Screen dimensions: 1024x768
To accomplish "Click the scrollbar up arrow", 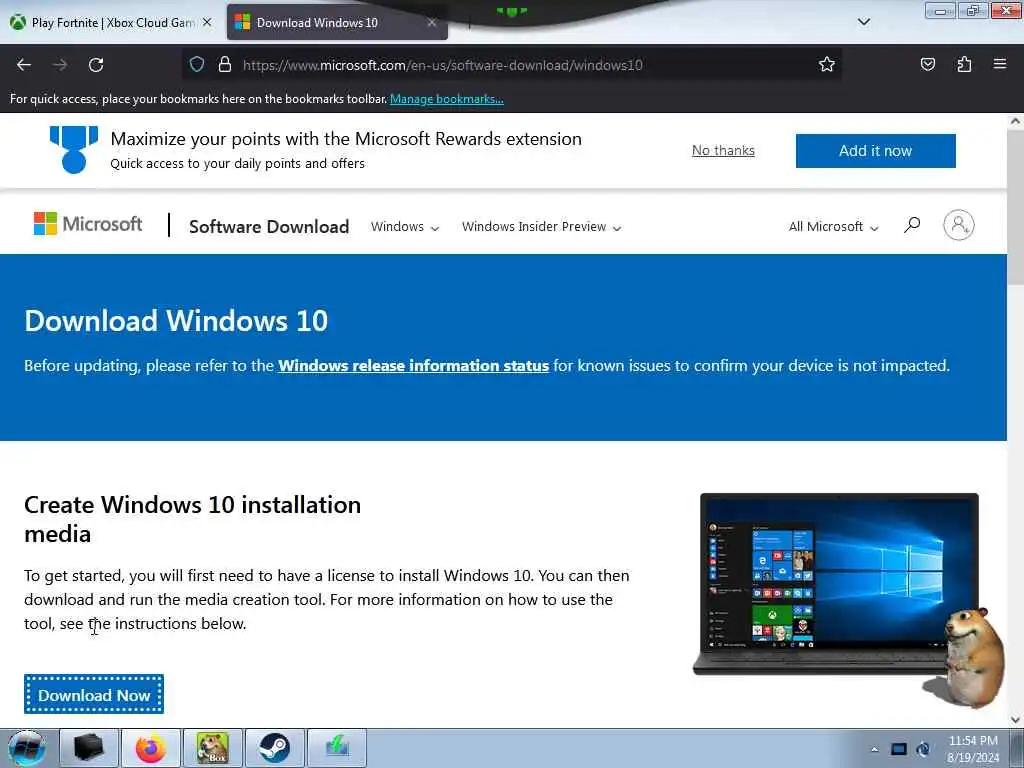I will click(x=1016, y=121).
